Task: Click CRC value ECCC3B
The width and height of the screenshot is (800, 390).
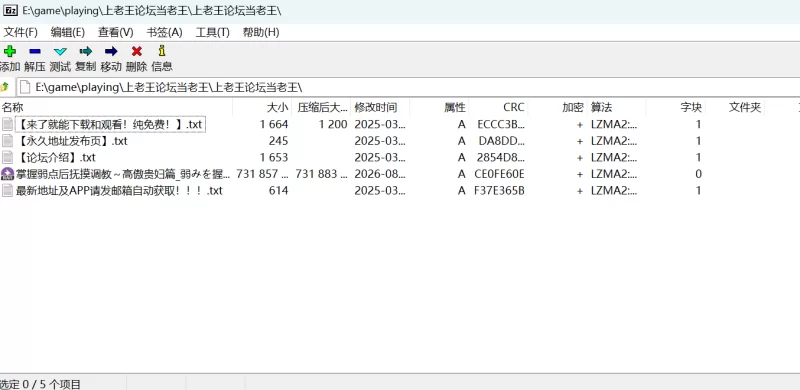Action: click(501, 124)
